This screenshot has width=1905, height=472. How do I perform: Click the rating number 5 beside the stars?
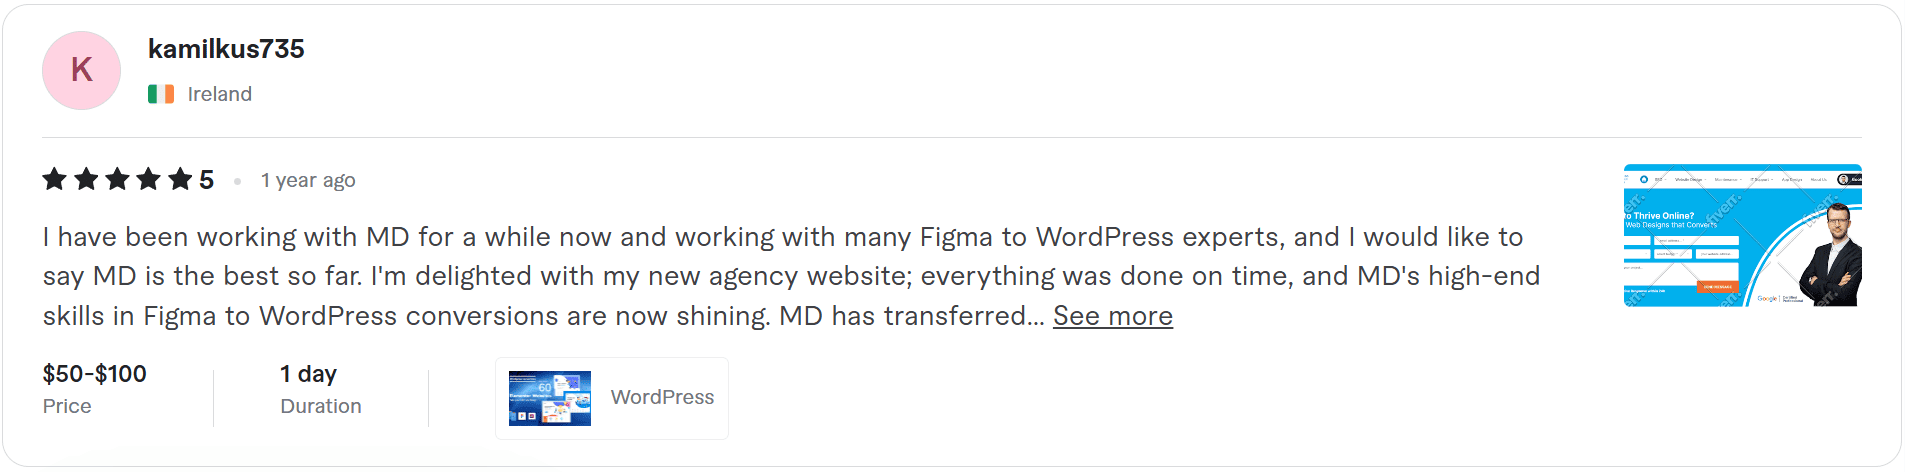[x=206, y=180]
